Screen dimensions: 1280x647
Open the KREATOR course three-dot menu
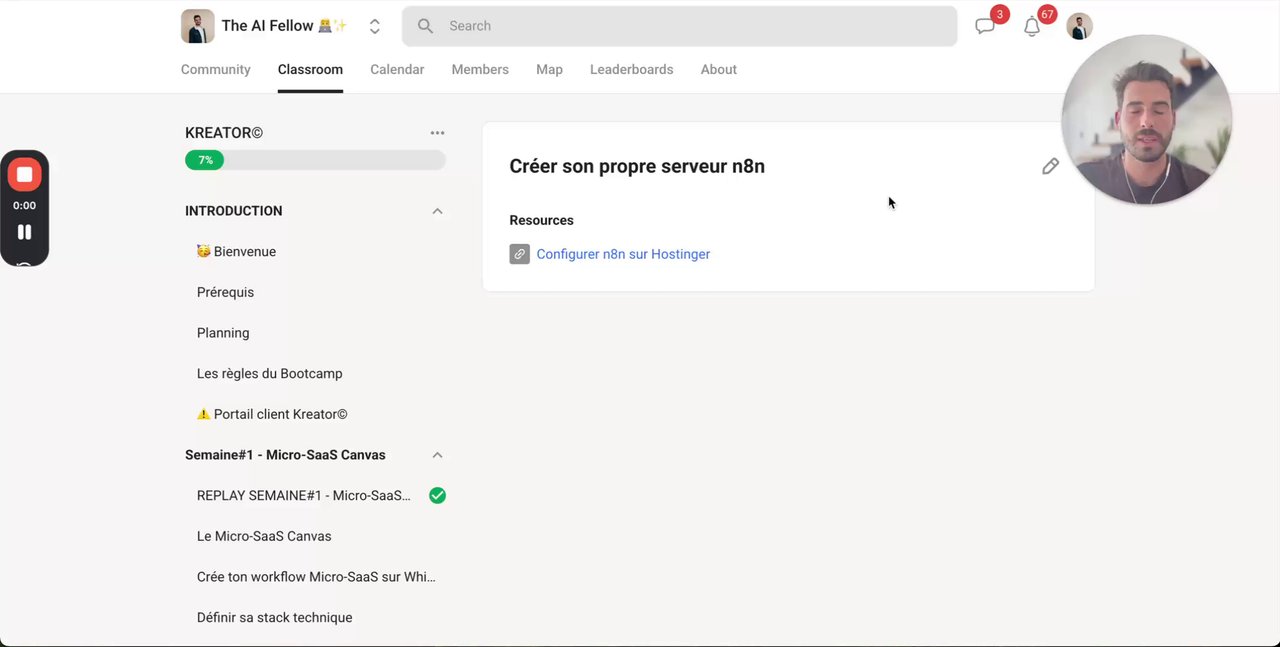click(437, 133)
